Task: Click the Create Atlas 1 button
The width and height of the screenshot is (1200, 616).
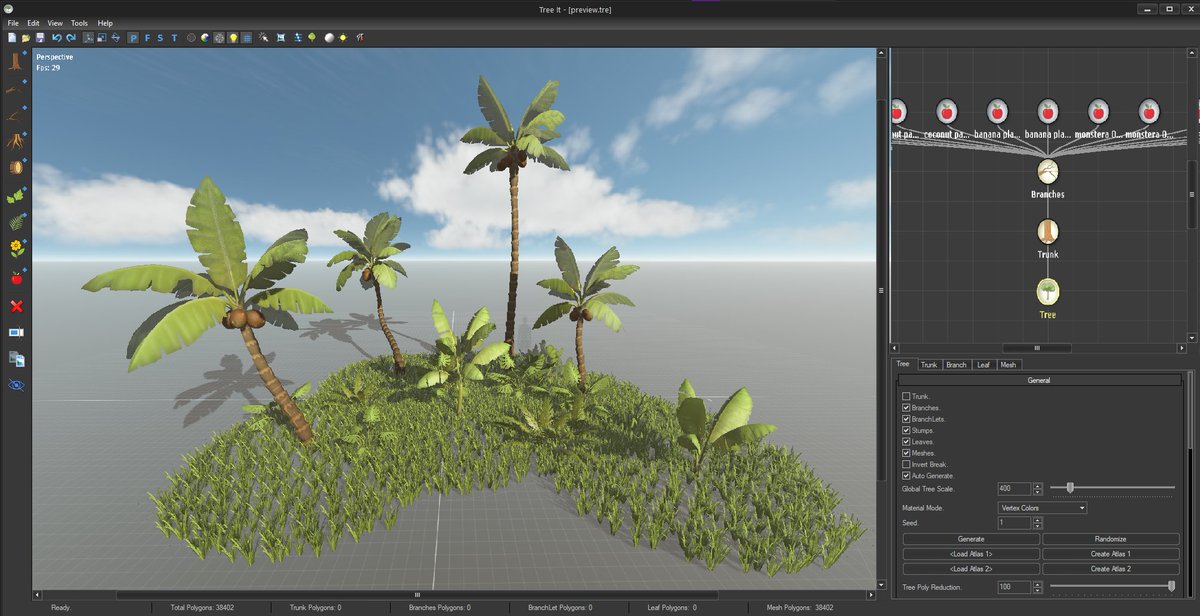Action: point(1110,553)
